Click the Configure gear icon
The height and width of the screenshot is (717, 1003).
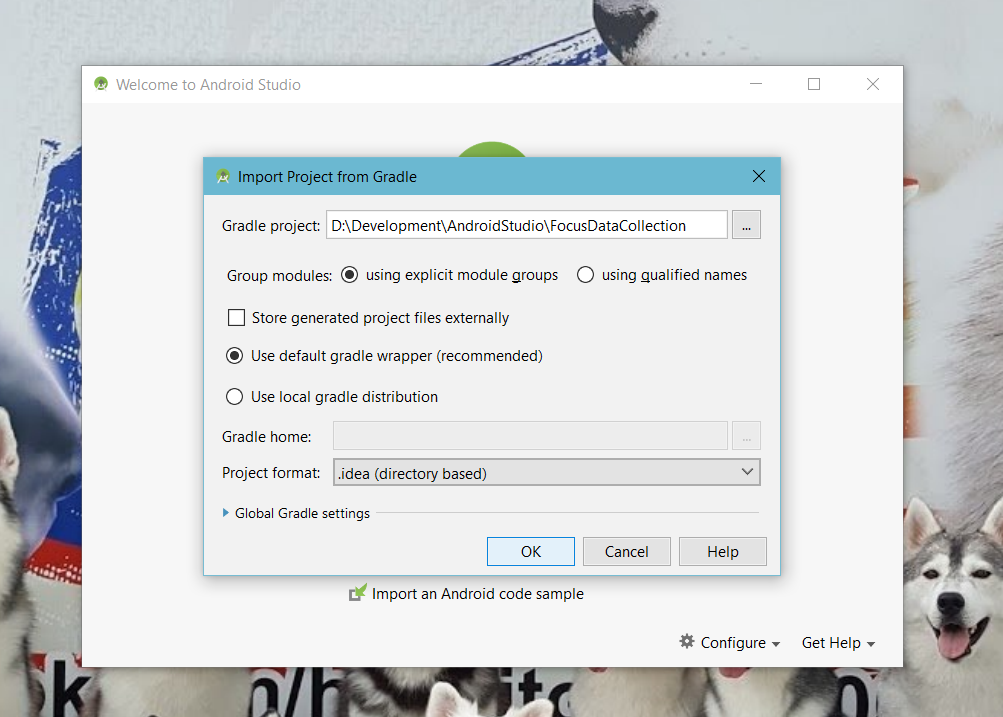click(x=687, y=642)
